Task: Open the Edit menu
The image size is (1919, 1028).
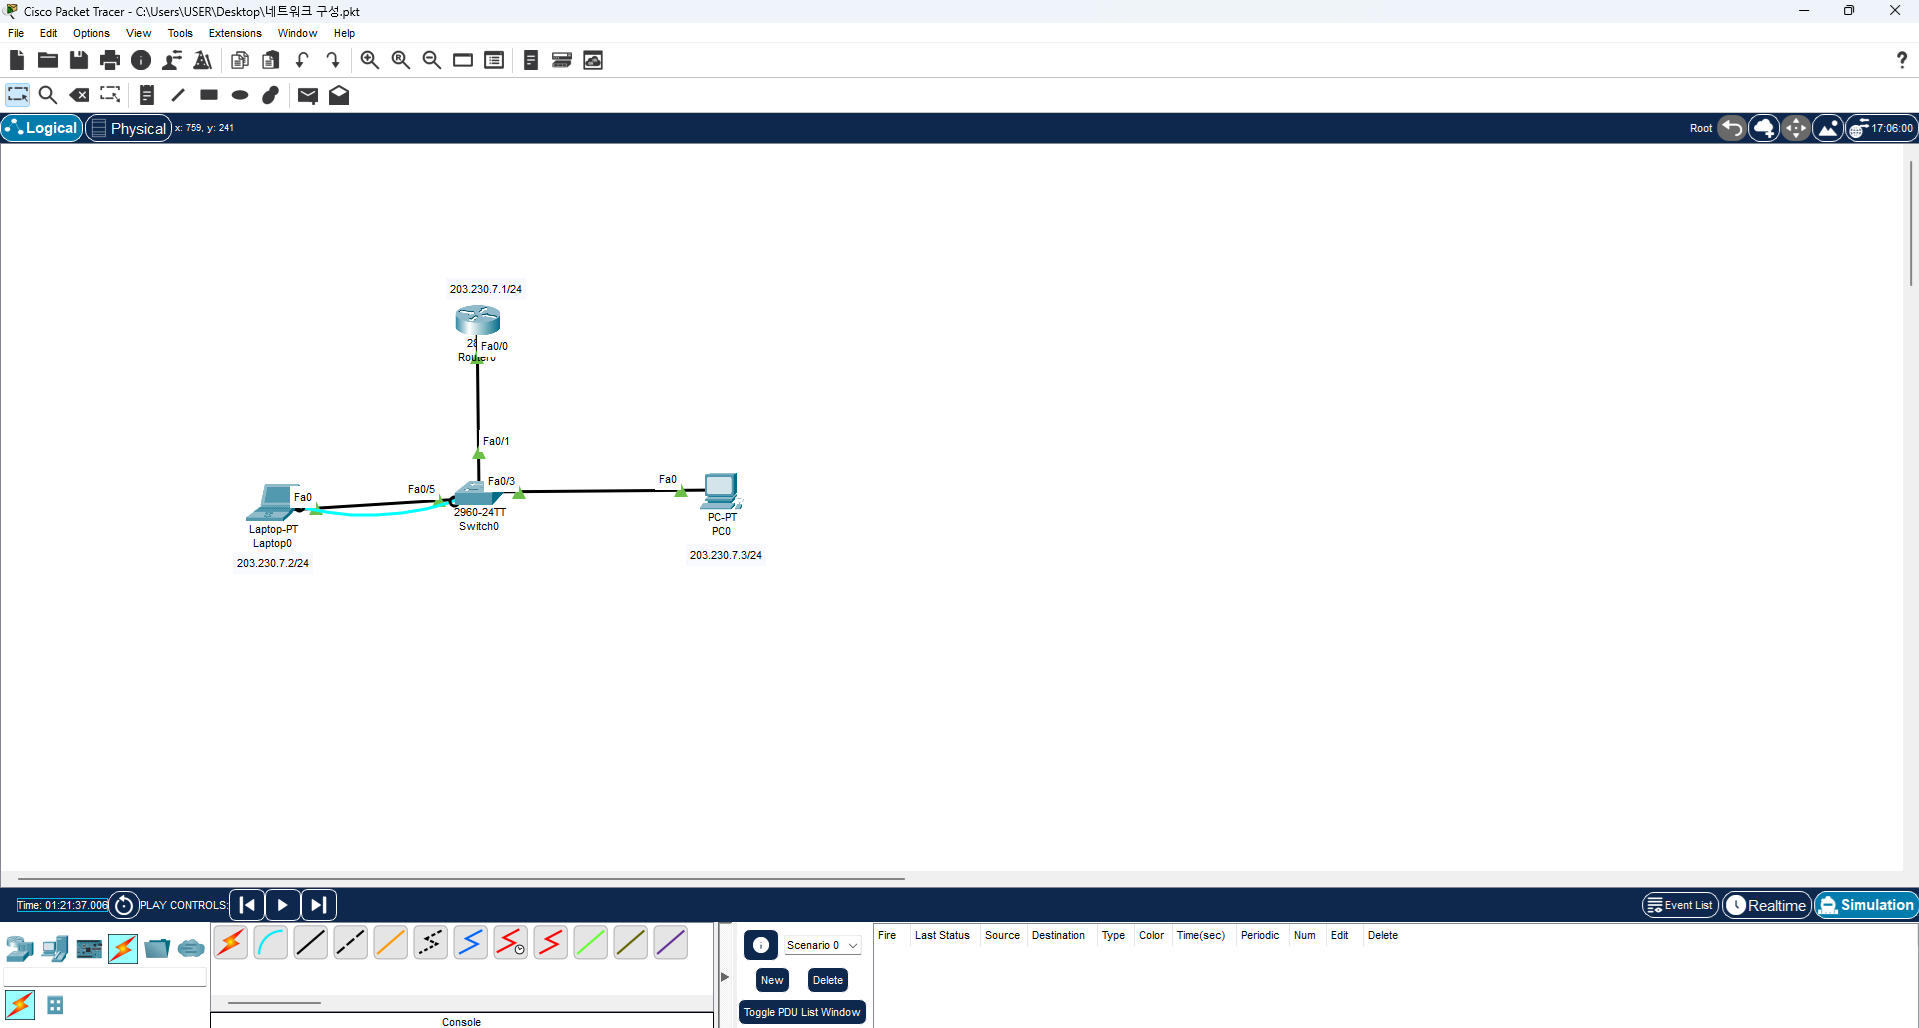Action: click(x=48, y=33)
